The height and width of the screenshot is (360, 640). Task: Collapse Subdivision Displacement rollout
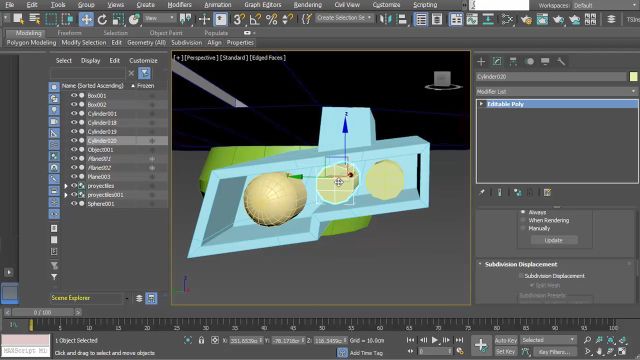pyautogui.click(x=480, y=264)
